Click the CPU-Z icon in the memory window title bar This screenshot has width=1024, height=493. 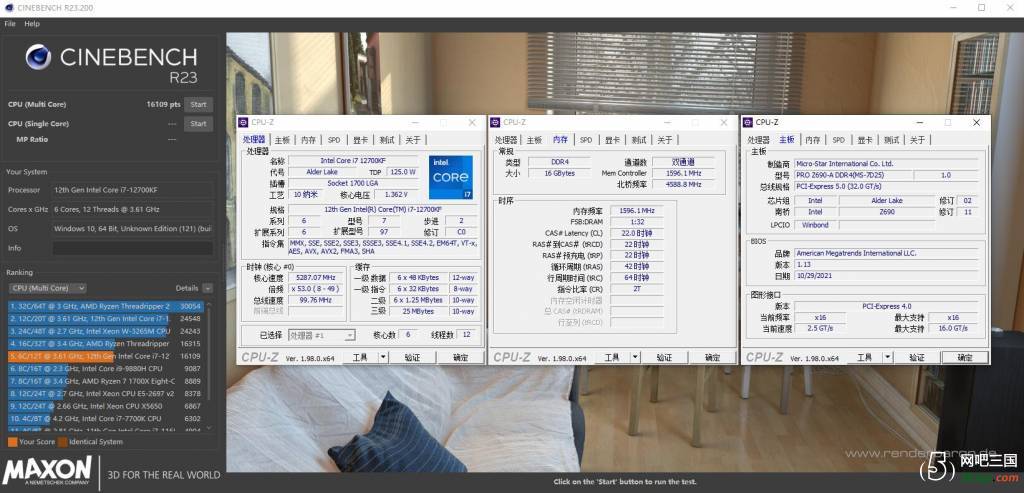(496, 122)
